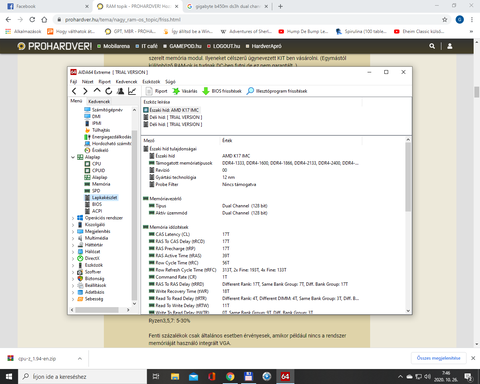The image size is (480, 384).
Task: Go up one level in AIDA64
Action: (x=97, y=91)
